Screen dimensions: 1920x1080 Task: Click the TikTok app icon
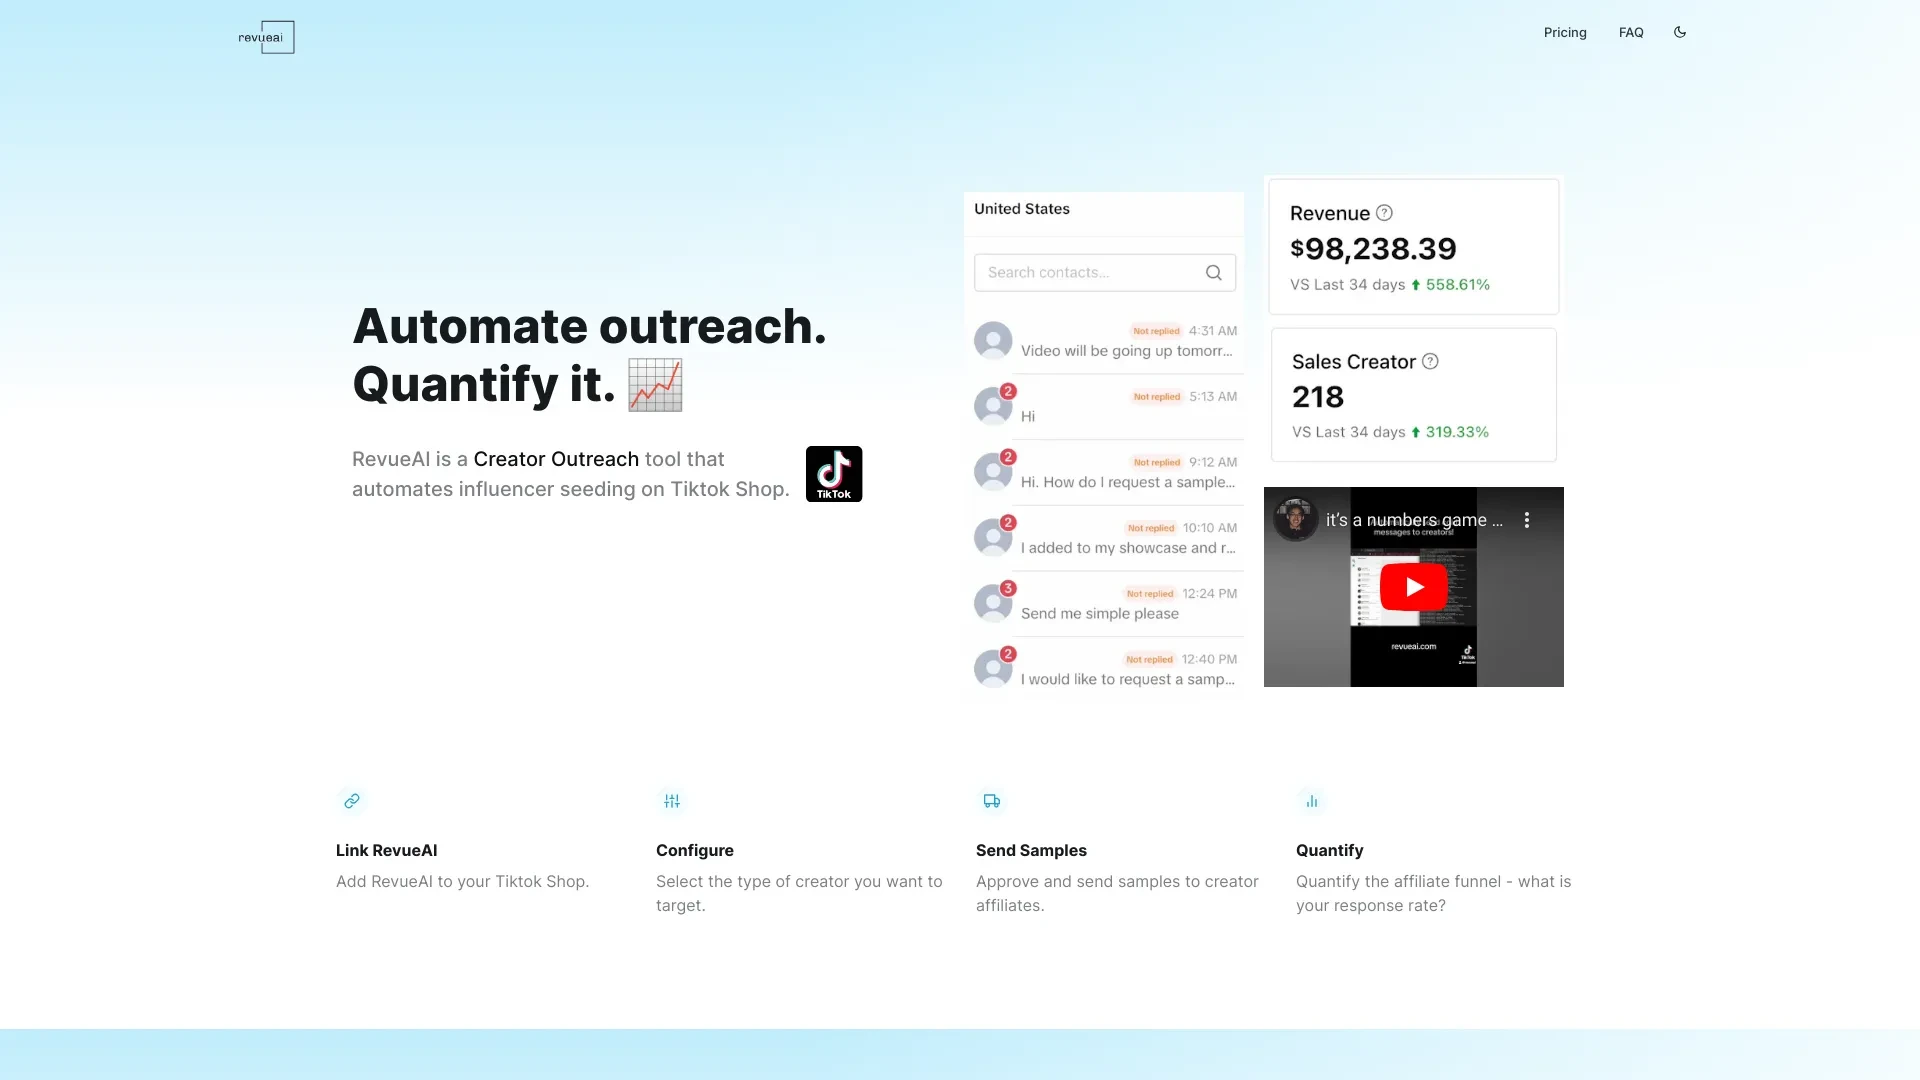coord(833,473)
